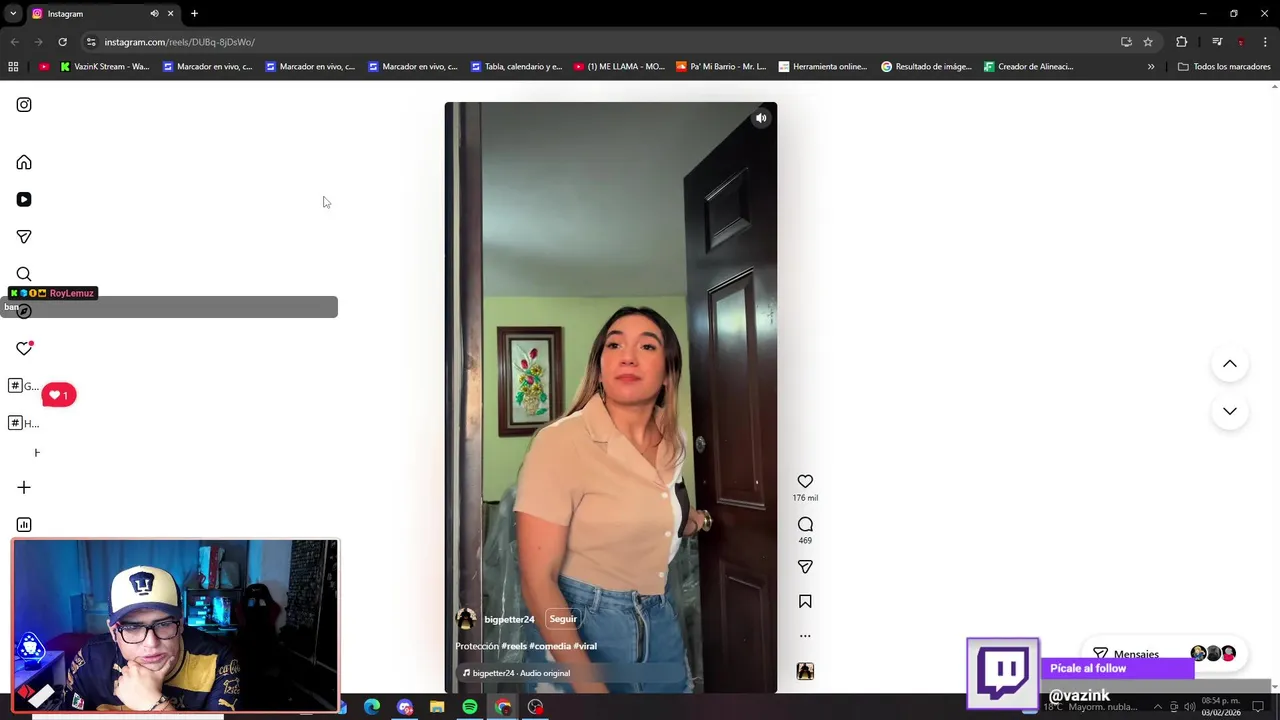Open notifications heart in the sidebar
This screenshot has width=1280, height=720.
(24, 348)
